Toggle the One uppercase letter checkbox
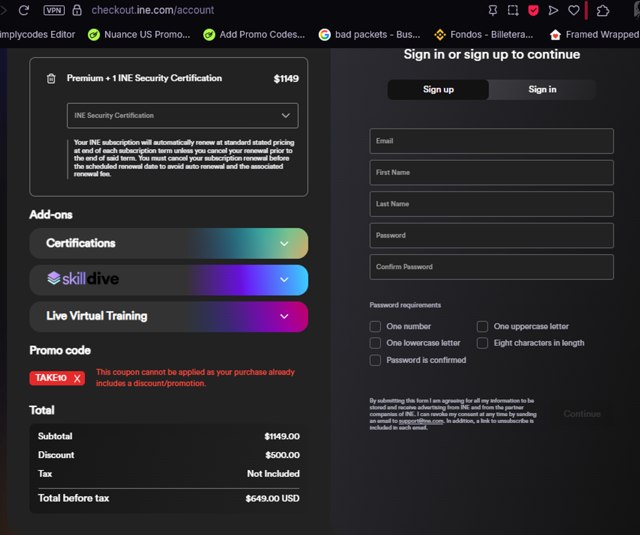This screenshot has width=640, height=535. [483, 327]
